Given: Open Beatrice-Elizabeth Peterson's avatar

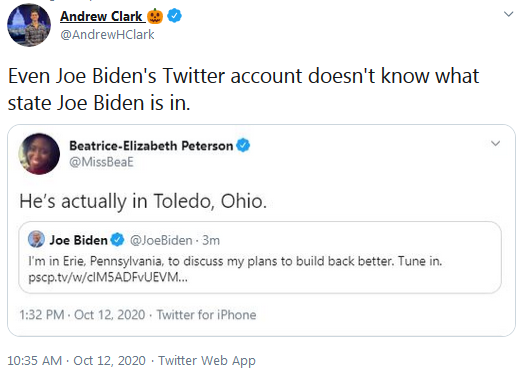Looking at the screenshot, I should point(39,154).
